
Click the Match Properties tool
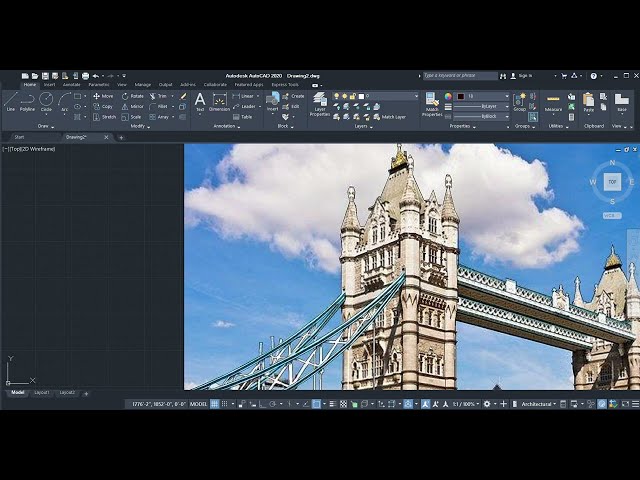[432, 104]
